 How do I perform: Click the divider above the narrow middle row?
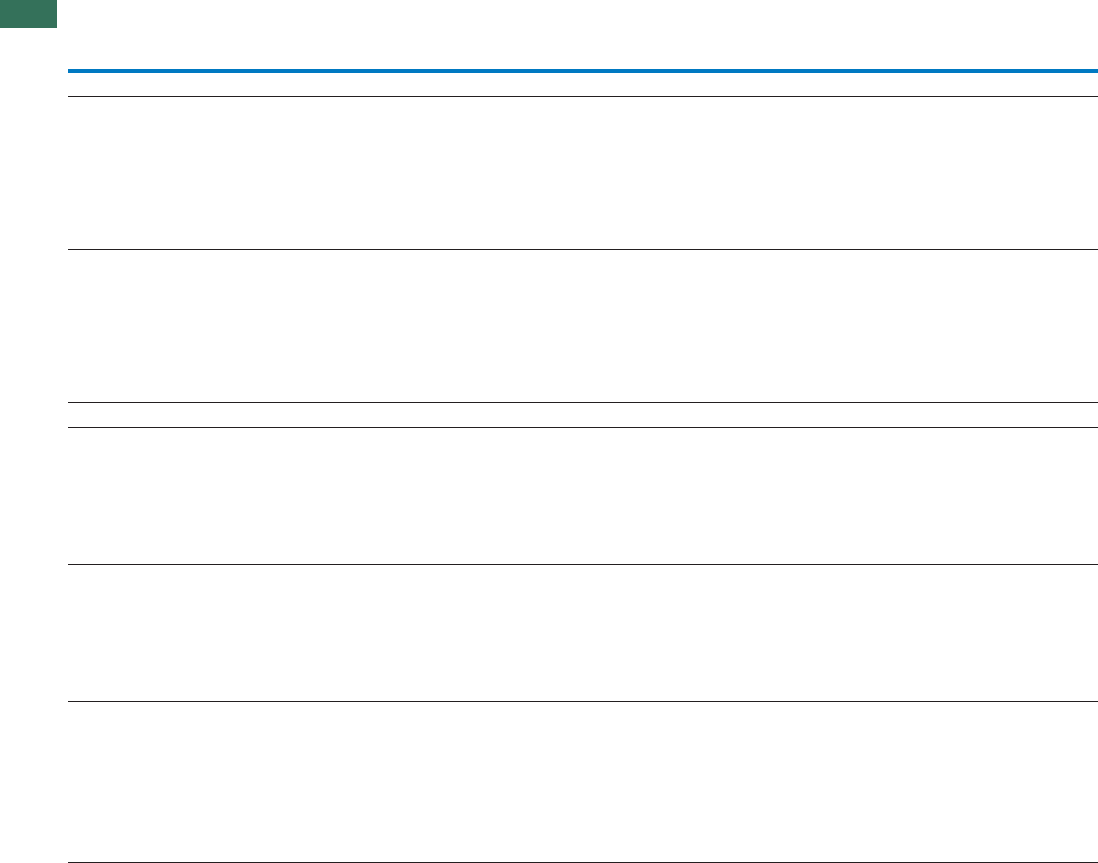click(582, 402)
